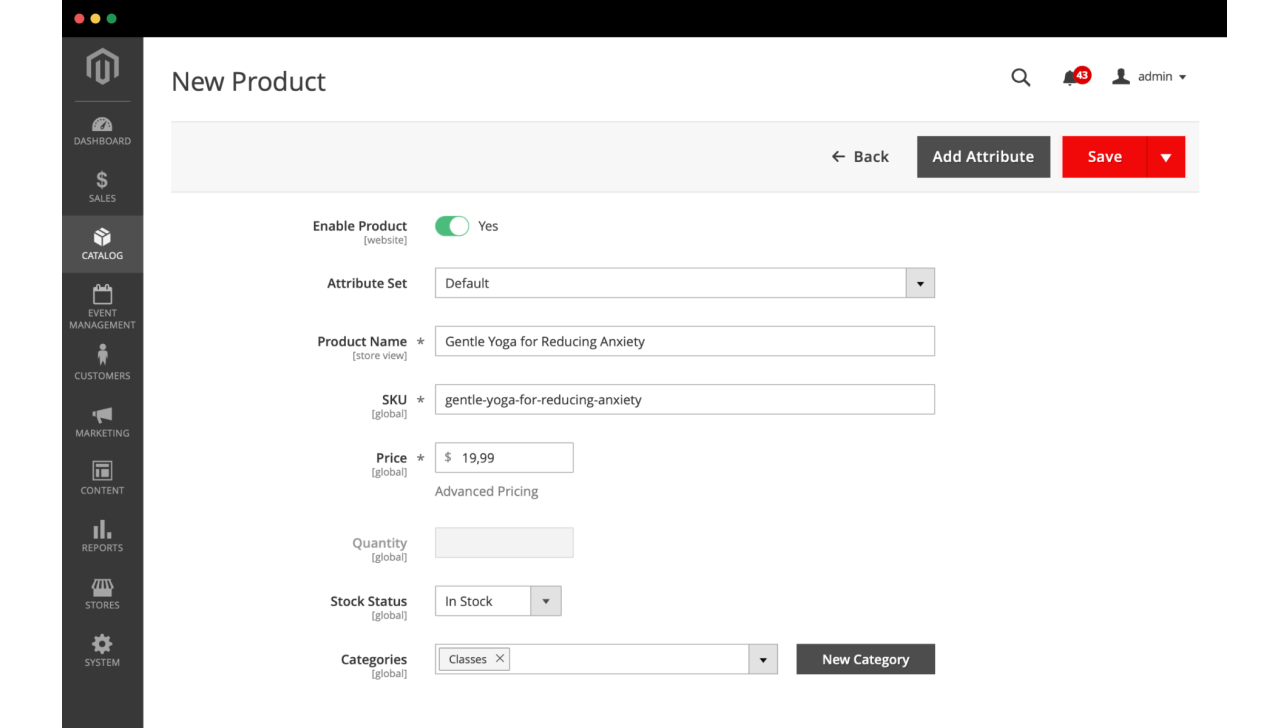Open the System section
The height and width of the screenshot is (728, 1288).
tap(102, 650)
